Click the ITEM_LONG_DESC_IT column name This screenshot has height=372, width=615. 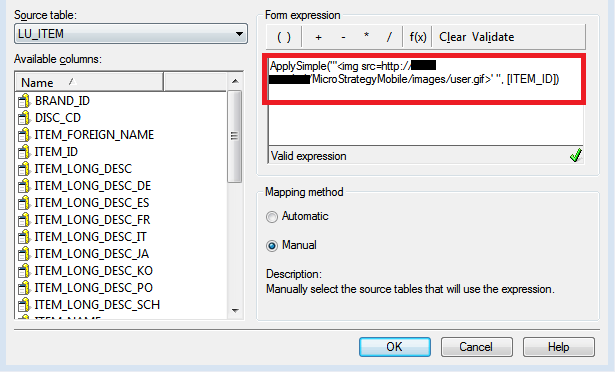(91, 237)
